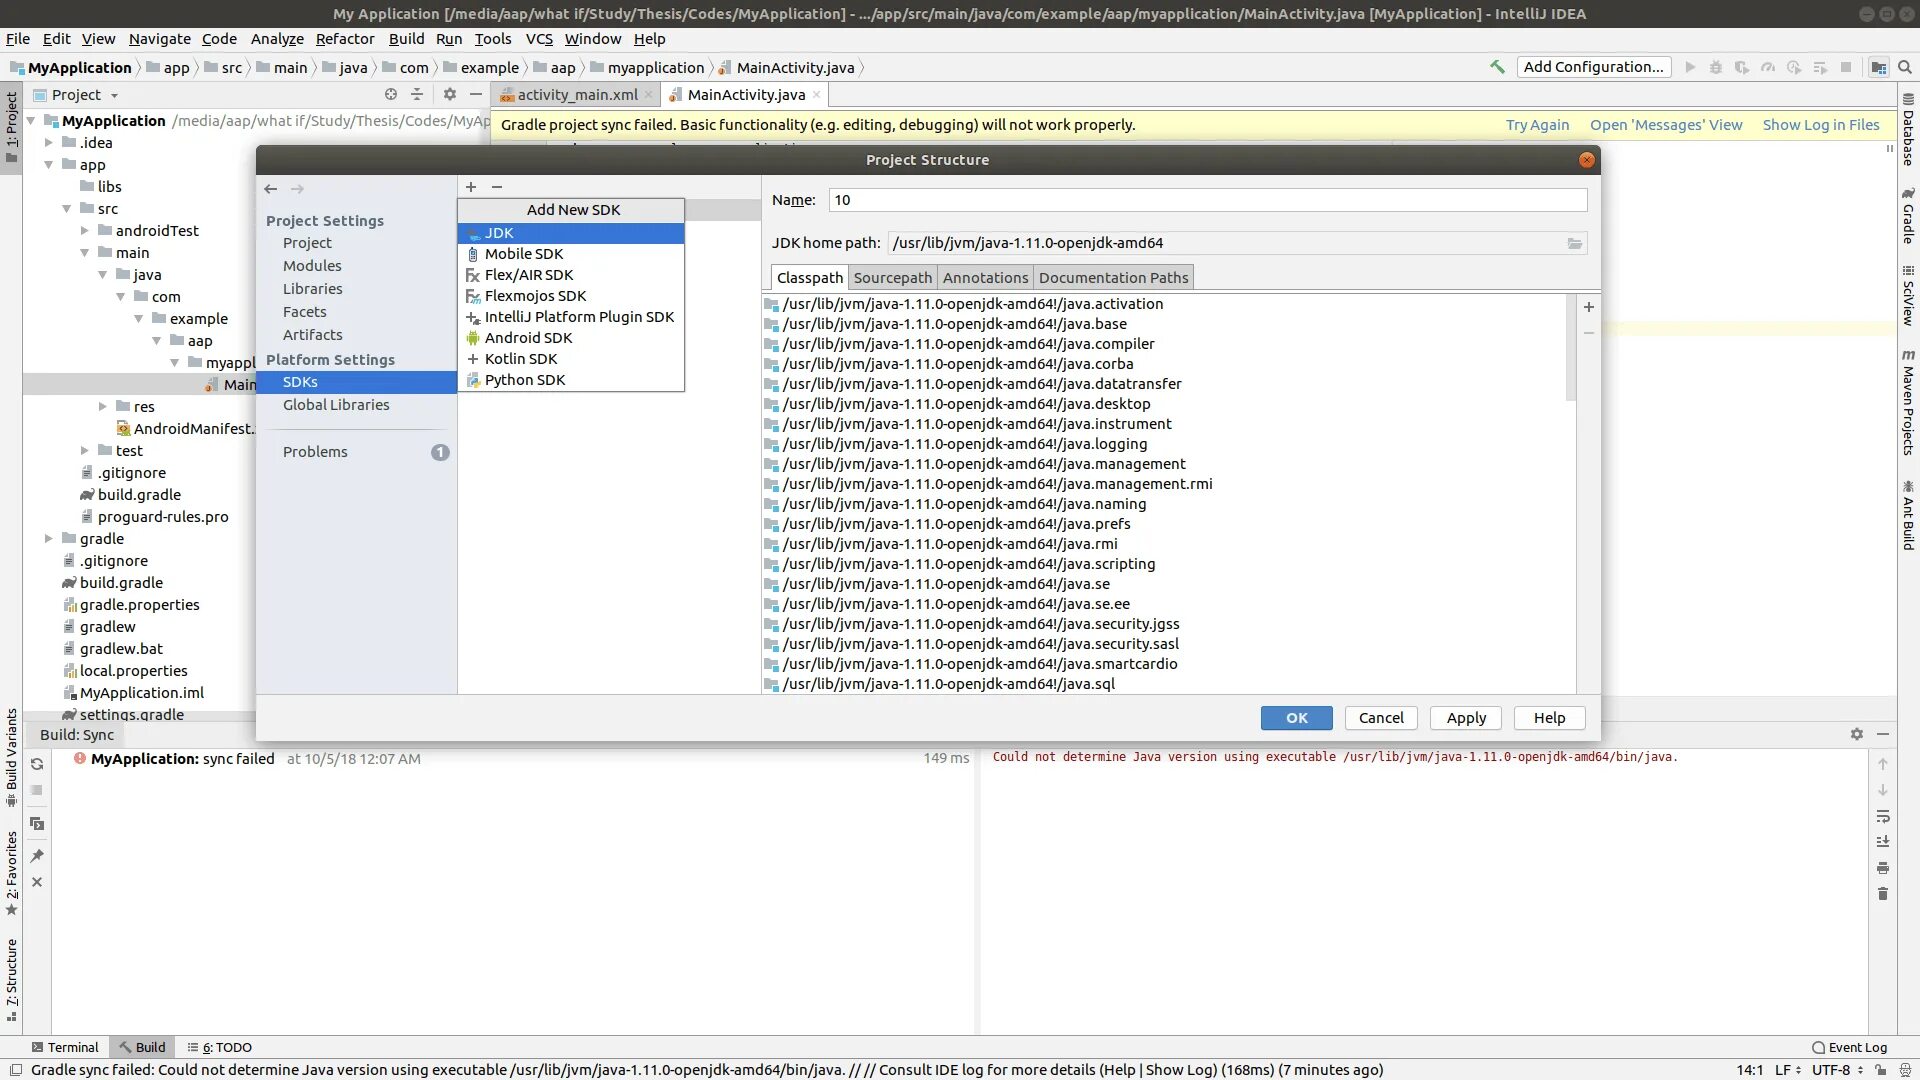Open the Add Configuration dropdown
Image resolution: width=1920 pixels, height=1080 pixels.
click(x=1593, y=67)
